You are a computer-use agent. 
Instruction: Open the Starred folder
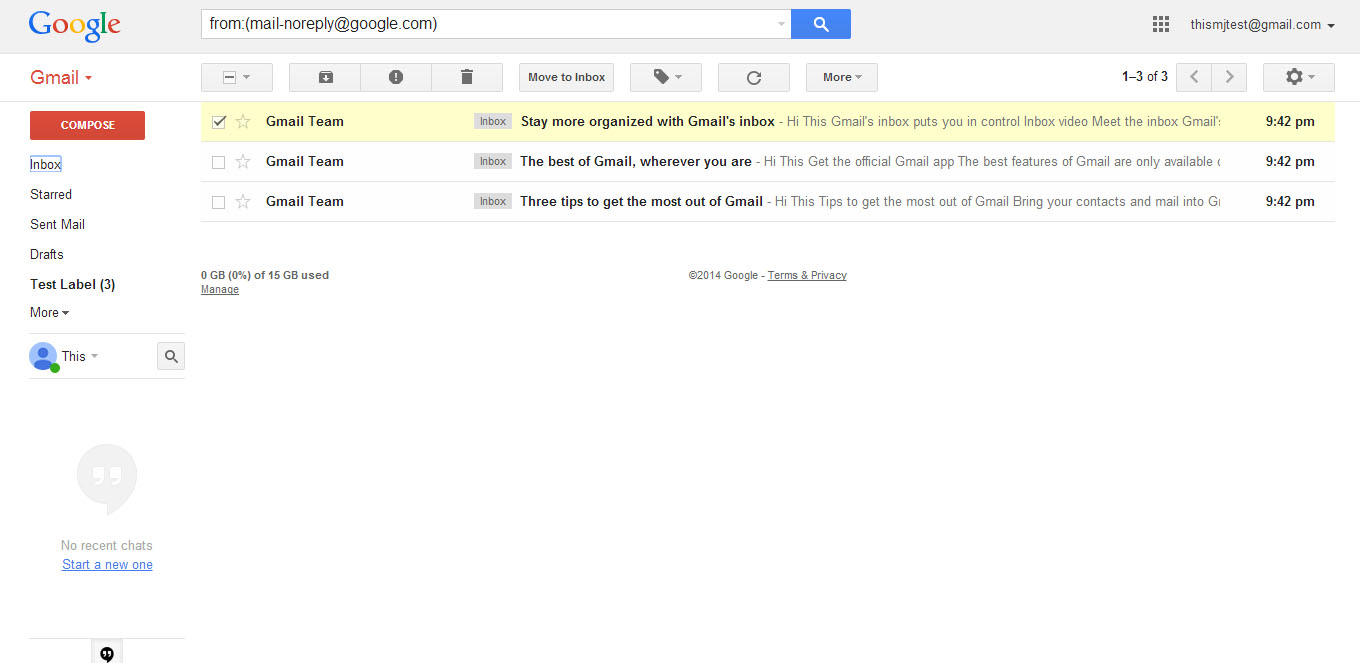[x=51, y=194]
